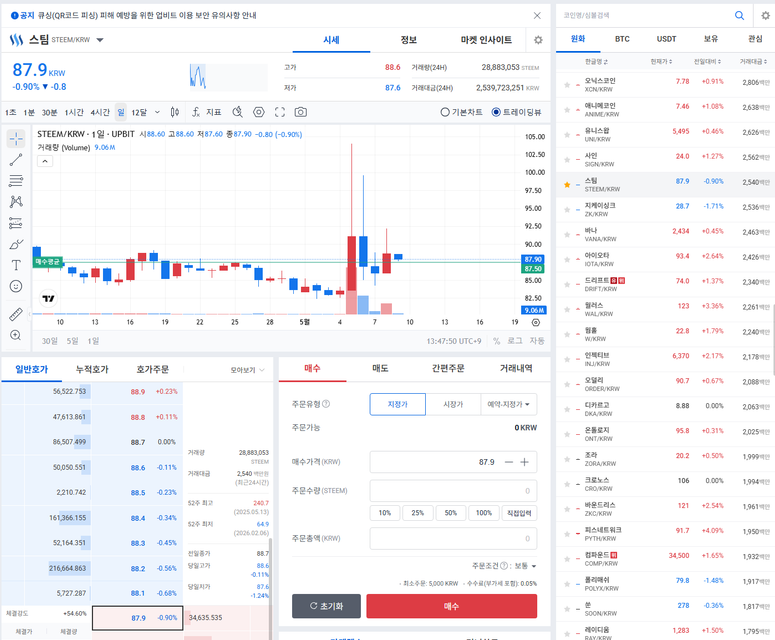This screenshot has height=640, width=775.
Task: Collapse the chart legend chevron
Action: pyautogui.click(x=45, y=161)
